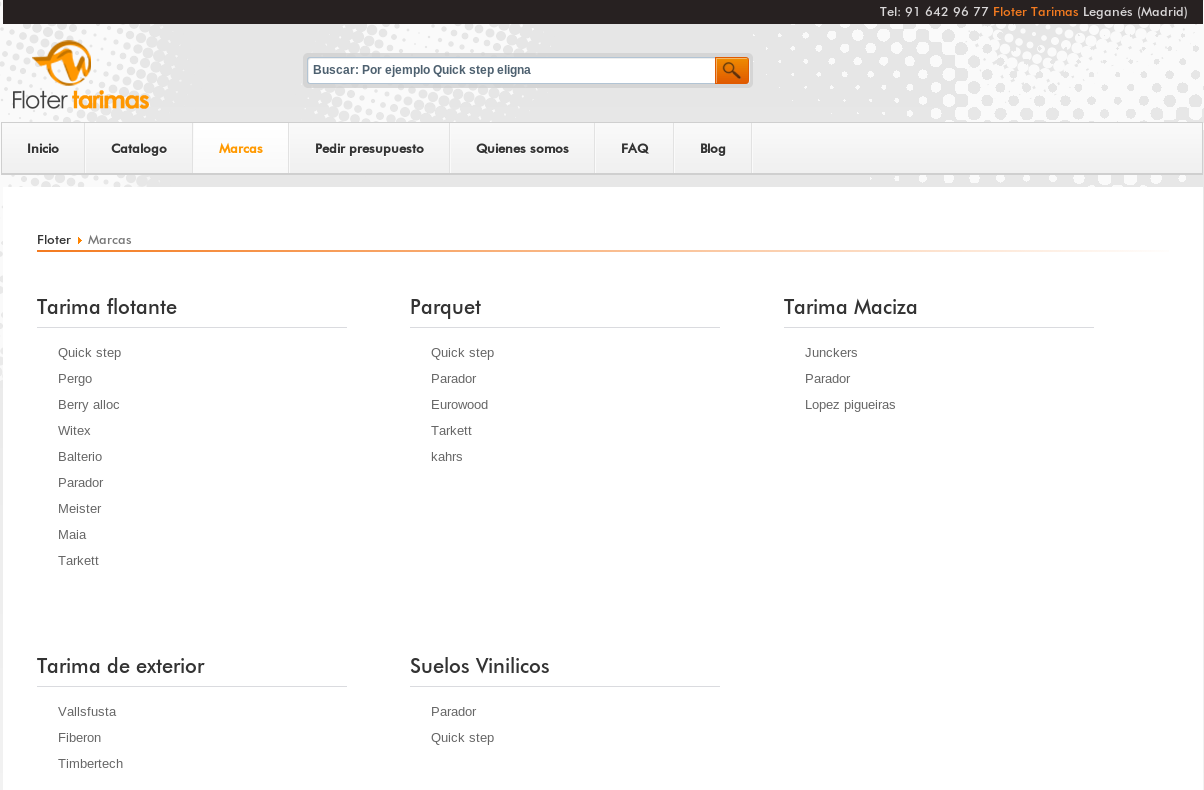Go to the Inicio menu item

(x=43, y=148)
